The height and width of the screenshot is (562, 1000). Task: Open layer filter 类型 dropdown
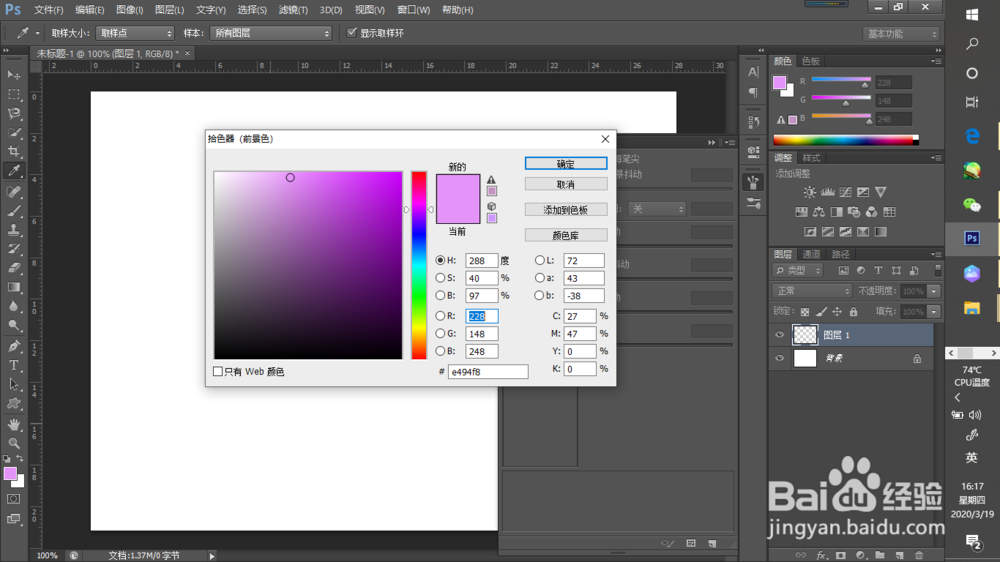(x=798, y=270)
